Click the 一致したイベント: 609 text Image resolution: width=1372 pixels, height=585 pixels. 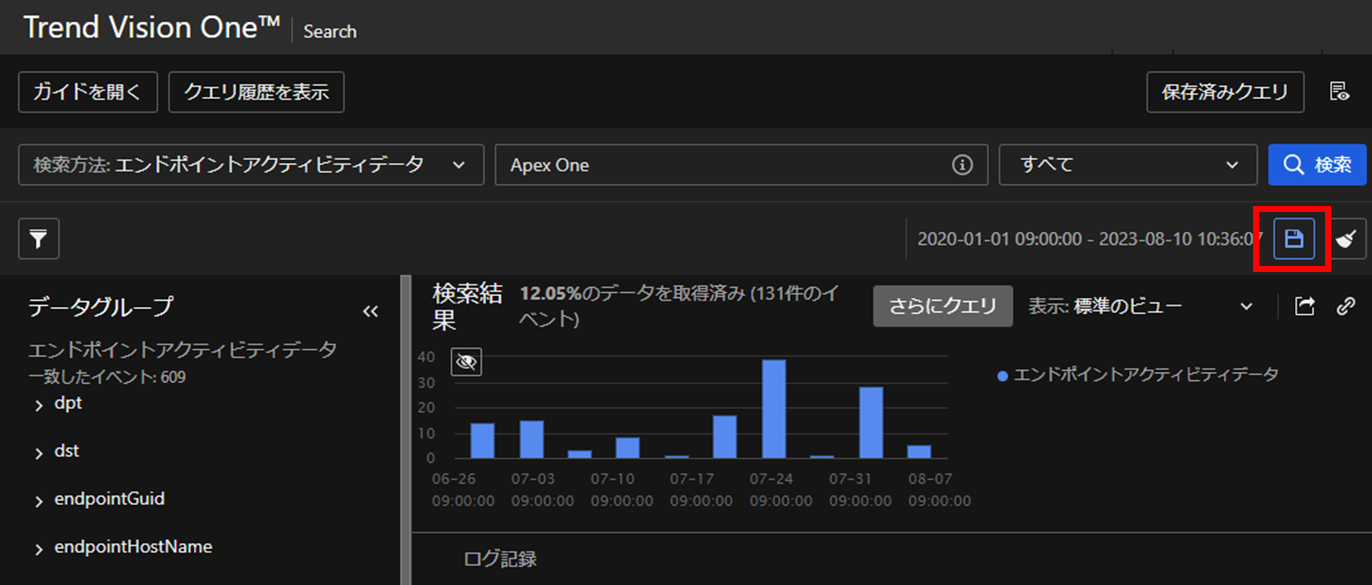point(107,377)
